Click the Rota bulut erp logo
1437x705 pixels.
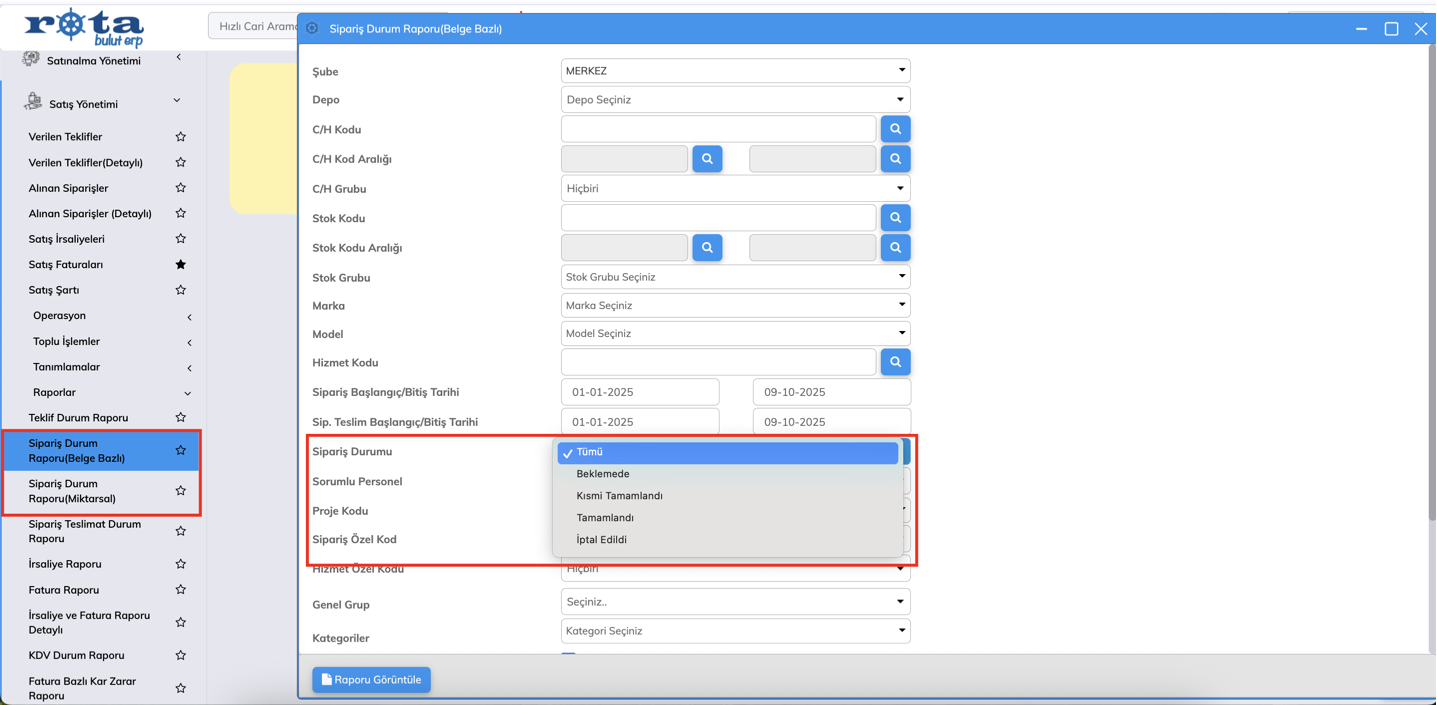[x=85, y=27]
